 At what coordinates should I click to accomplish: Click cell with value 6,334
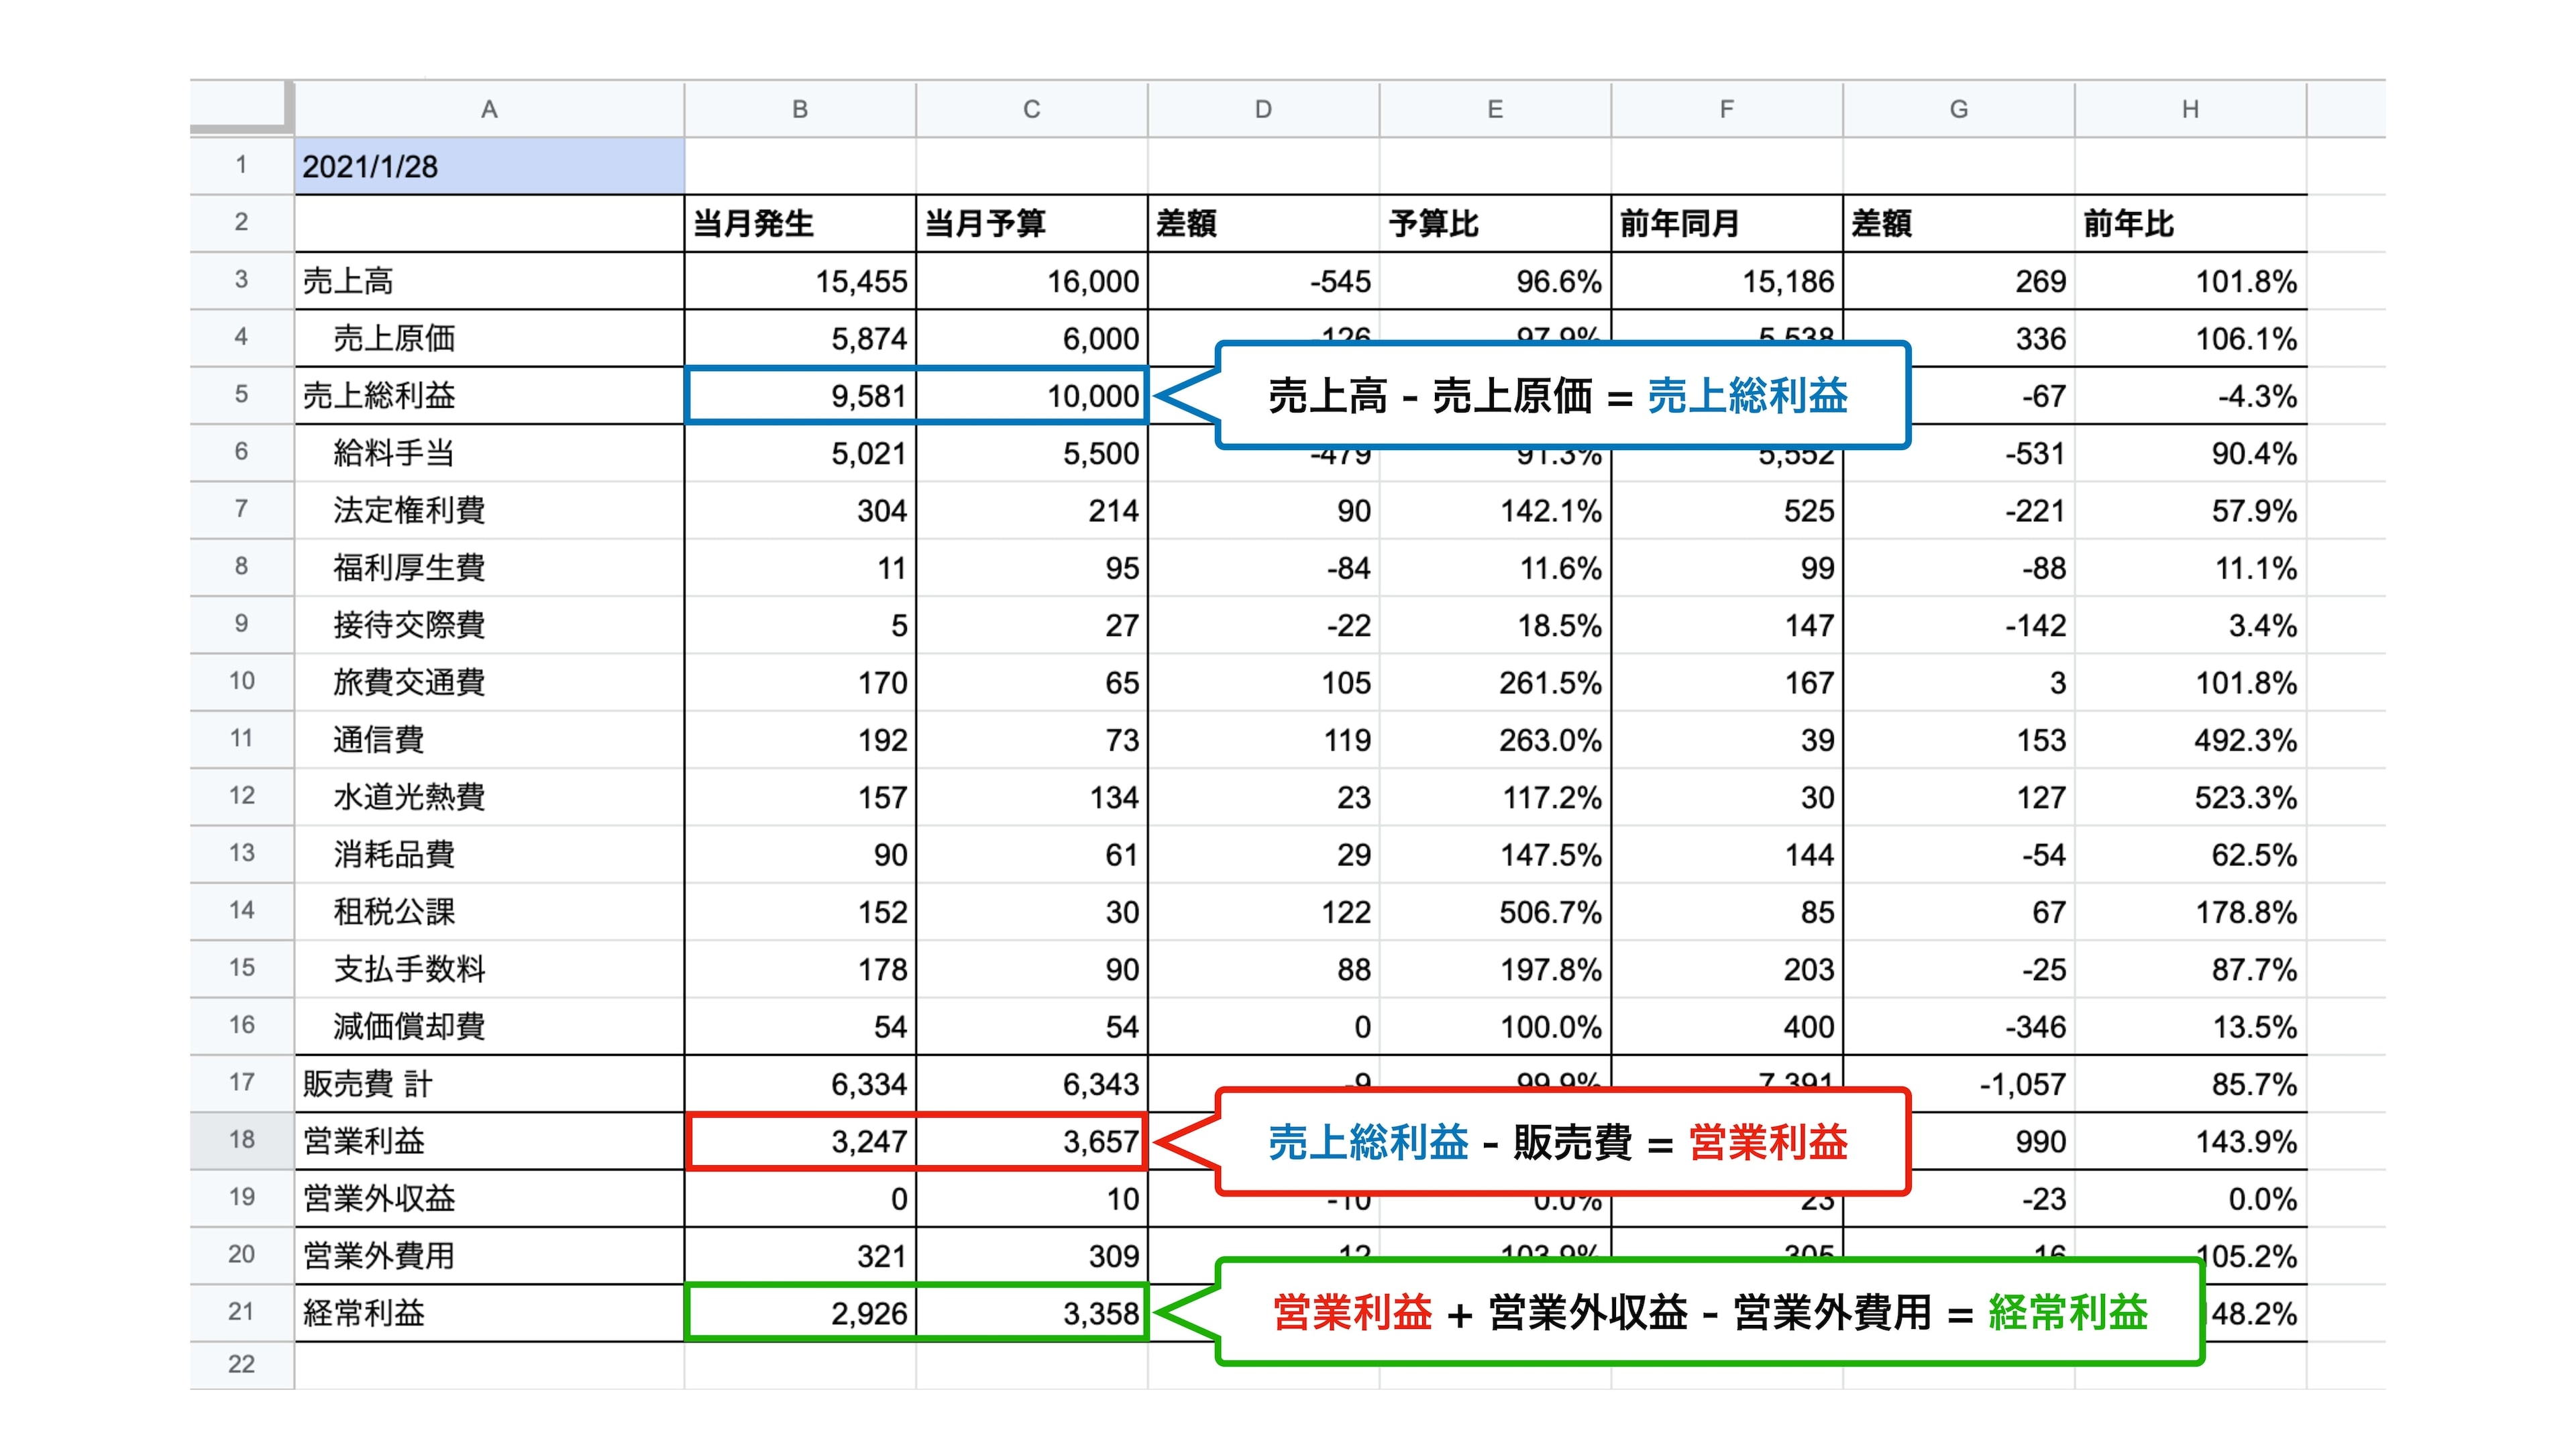(x=800, y=1083)
